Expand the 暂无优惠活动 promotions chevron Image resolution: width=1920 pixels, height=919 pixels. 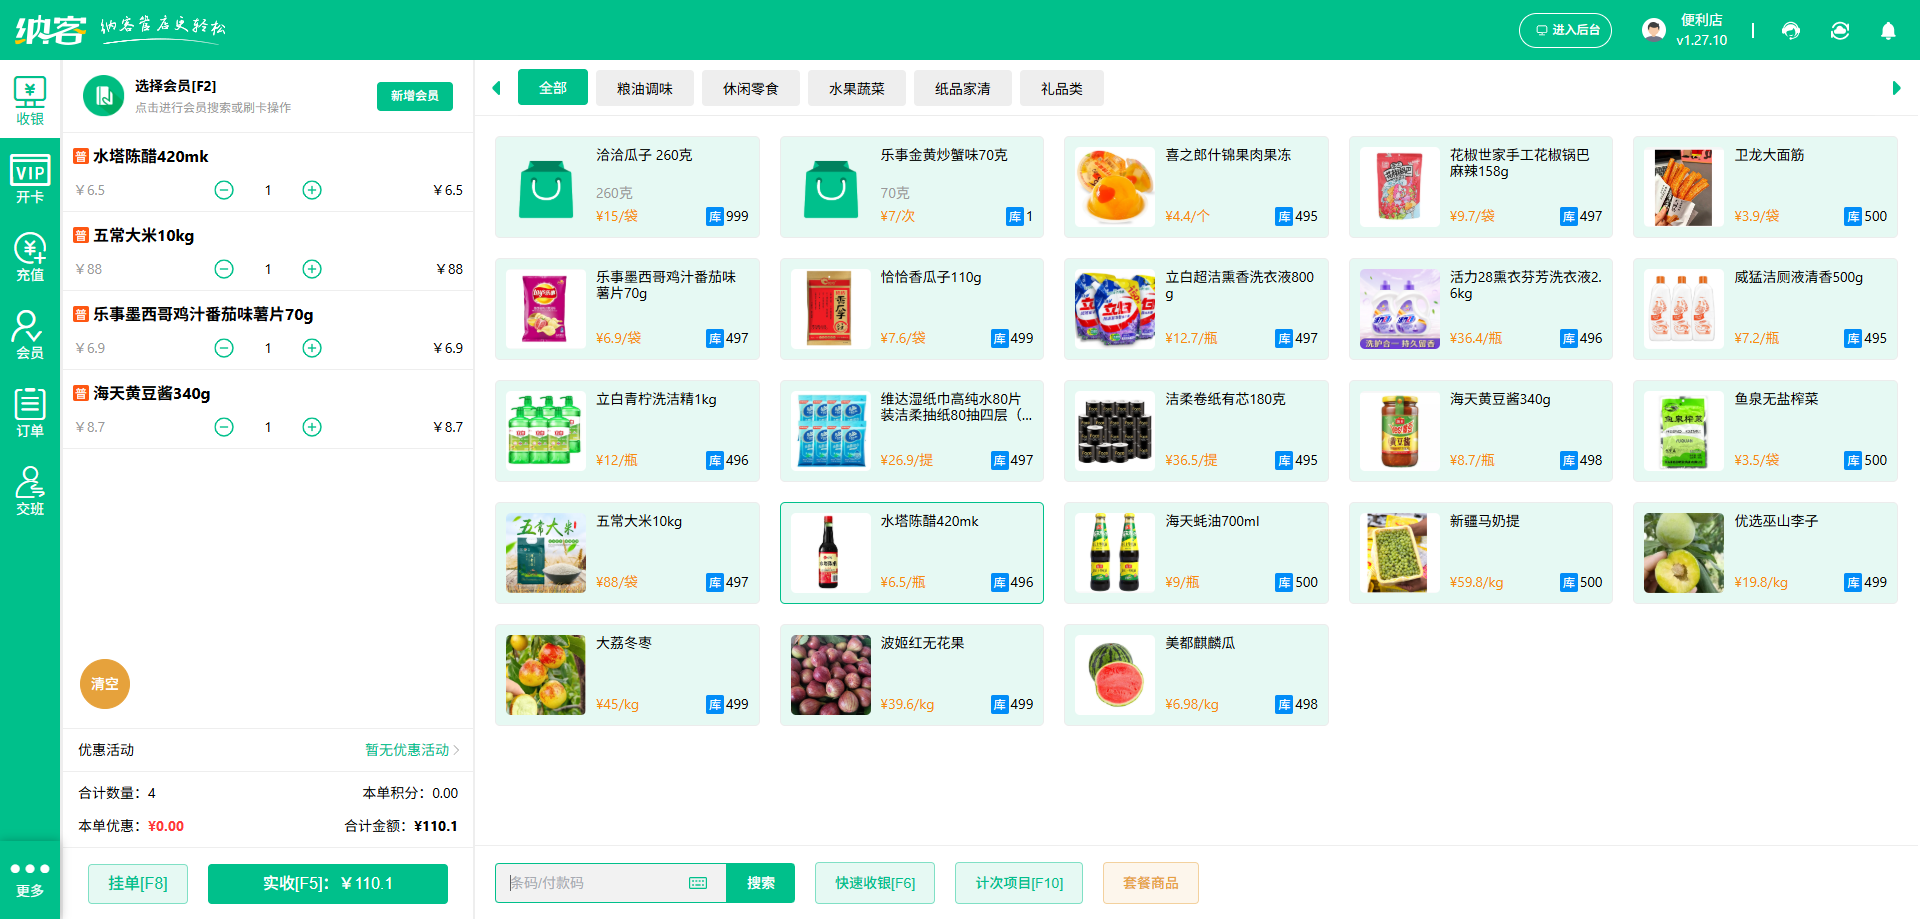(456, 750)
